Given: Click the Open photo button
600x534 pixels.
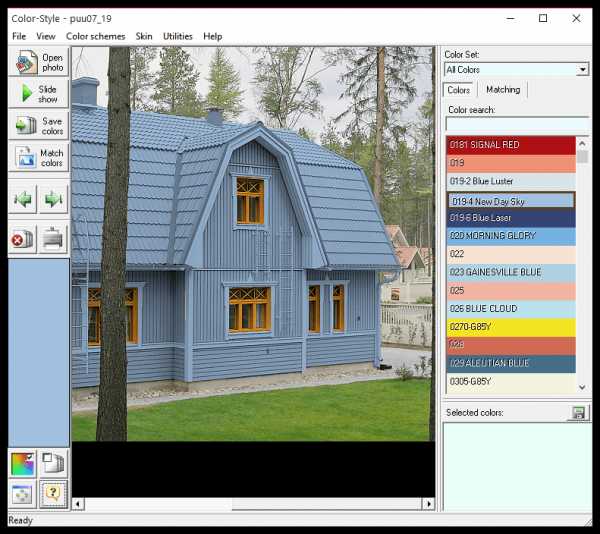Looking at the screenshot, I should click(39, 63).
